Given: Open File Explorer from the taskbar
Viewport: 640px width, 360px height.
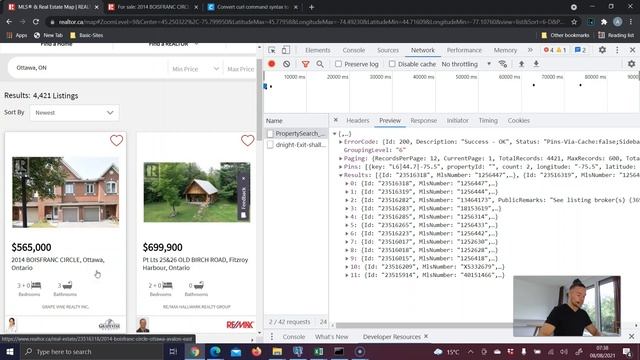Looking at the screenshot, I should click(277, 351).
